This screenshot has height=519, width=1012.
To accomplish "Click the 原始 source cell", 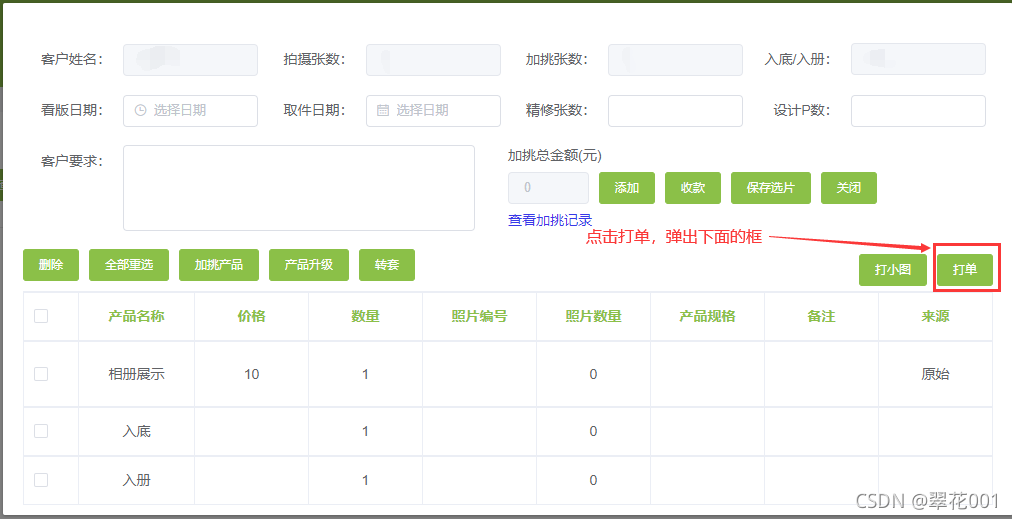I will pyautogui.click(x=935, y=374).
